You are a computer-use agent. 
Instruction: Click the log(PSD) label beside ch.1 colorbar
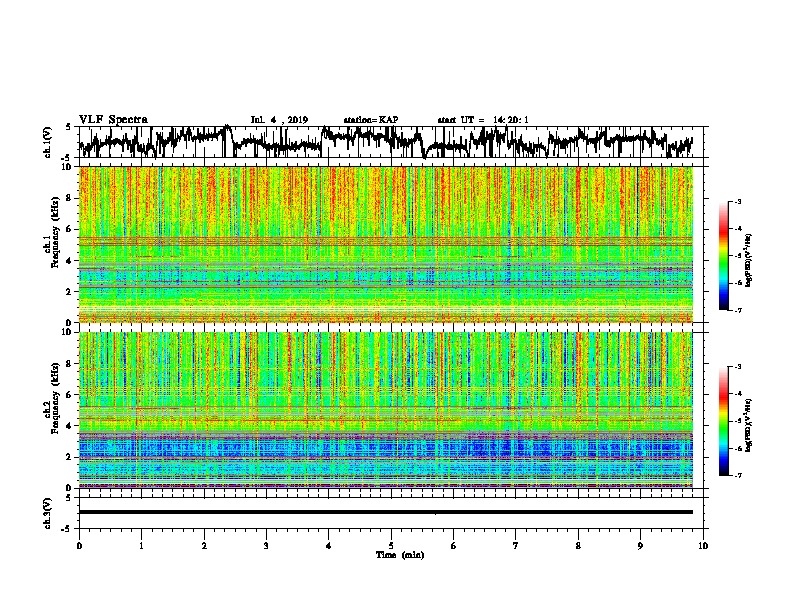pyautogui.click(x=748, y=261)
